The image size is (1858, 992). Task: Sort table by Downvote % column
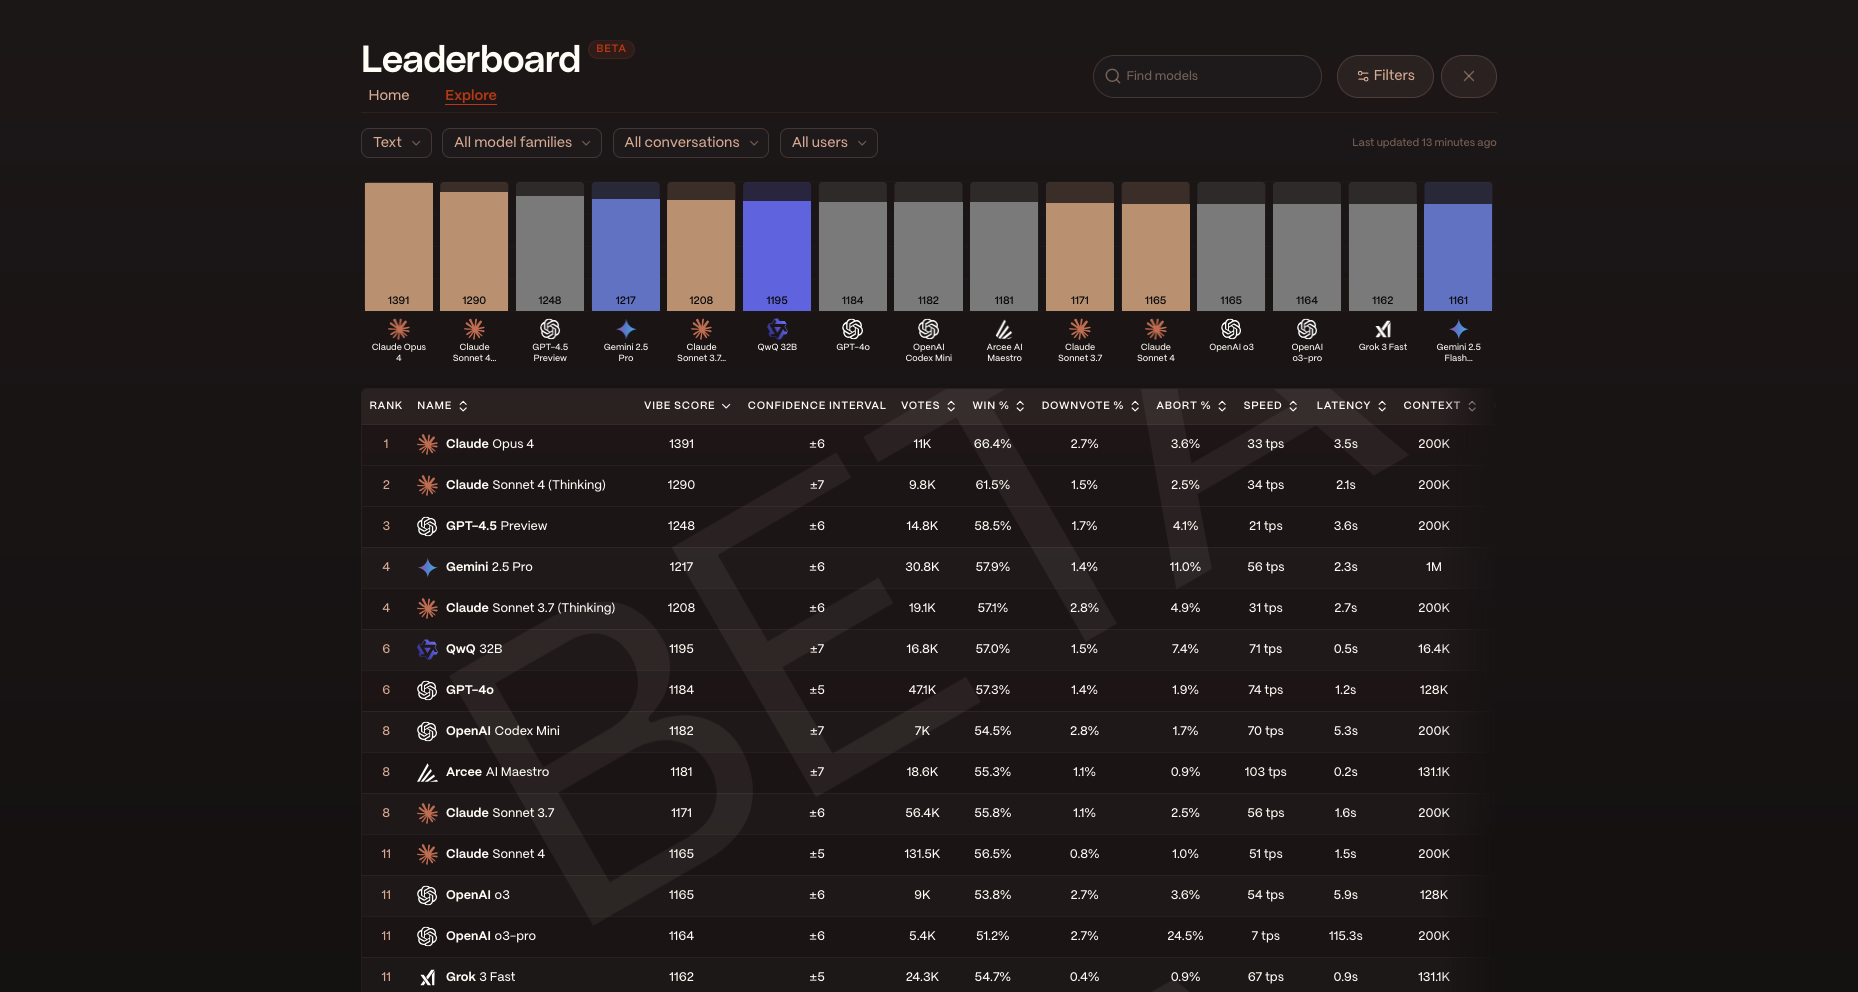click(1090, 406)
